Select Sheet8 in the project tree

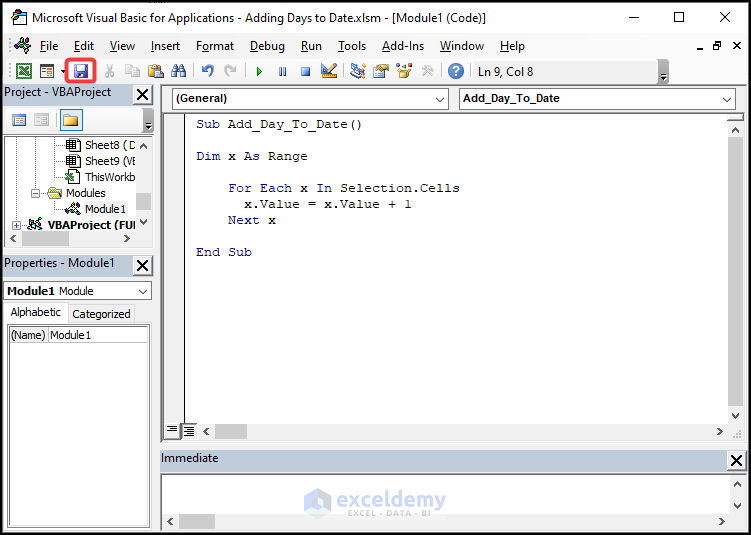pyautogui.click(x=110, y=145)
